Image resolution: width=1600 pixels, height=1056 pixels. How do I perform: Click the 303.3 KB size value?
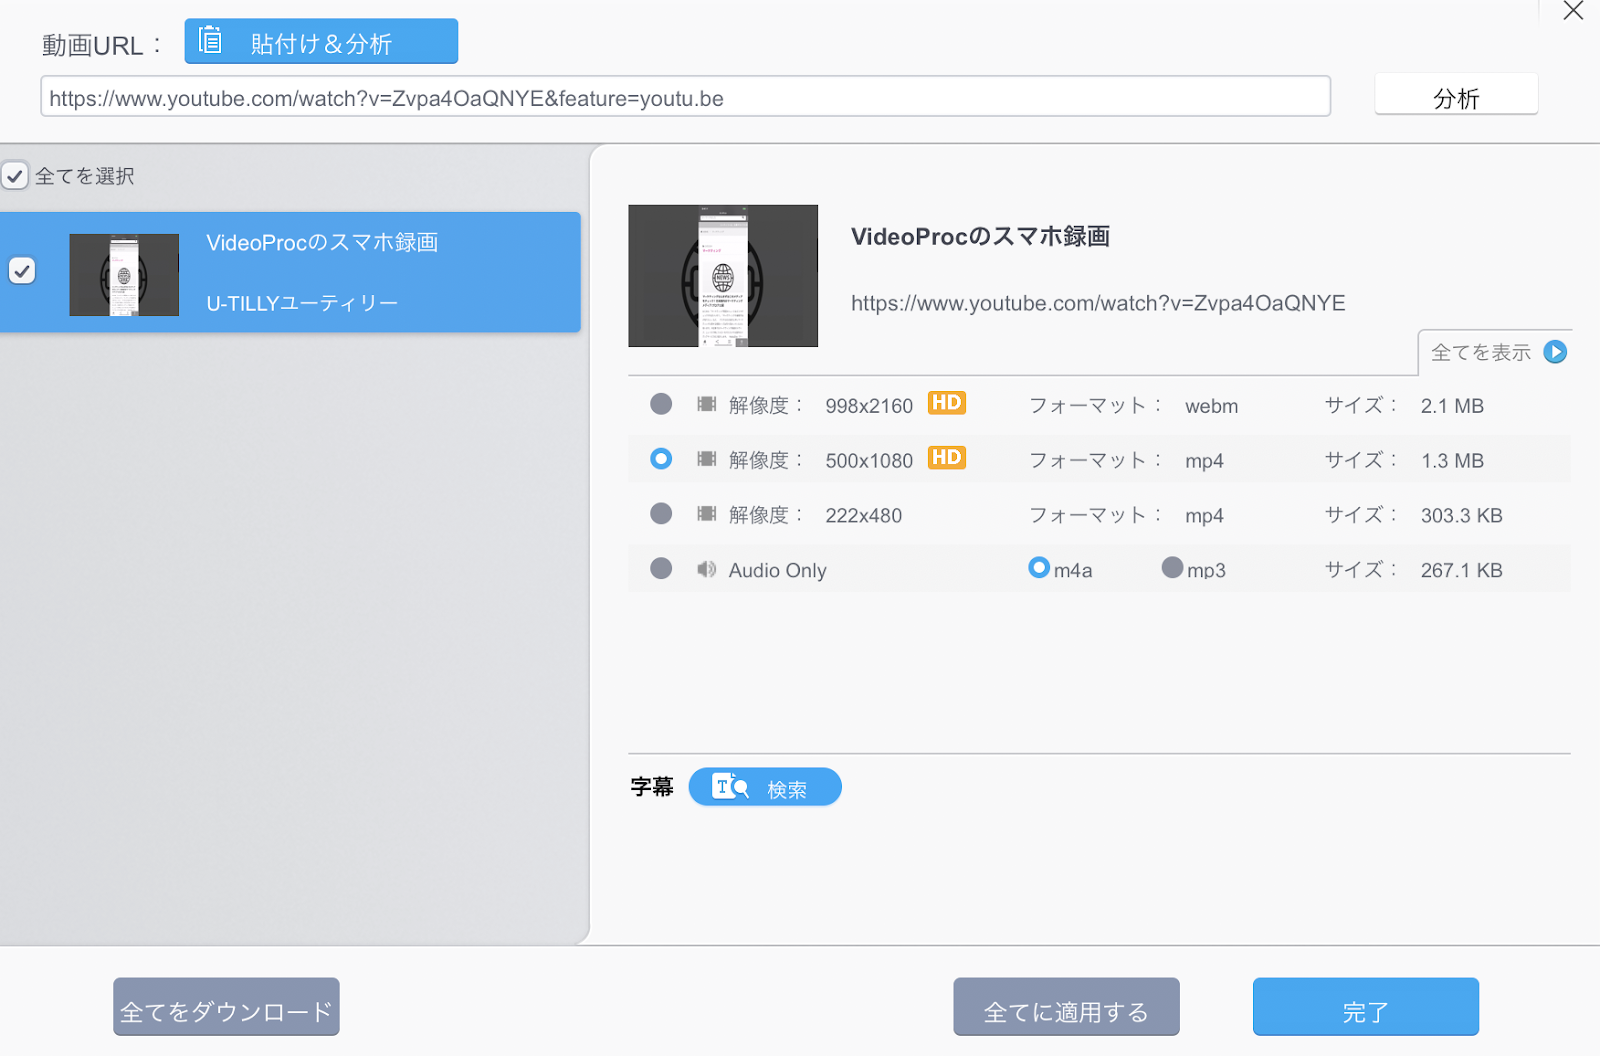(x=1461, y=516)
